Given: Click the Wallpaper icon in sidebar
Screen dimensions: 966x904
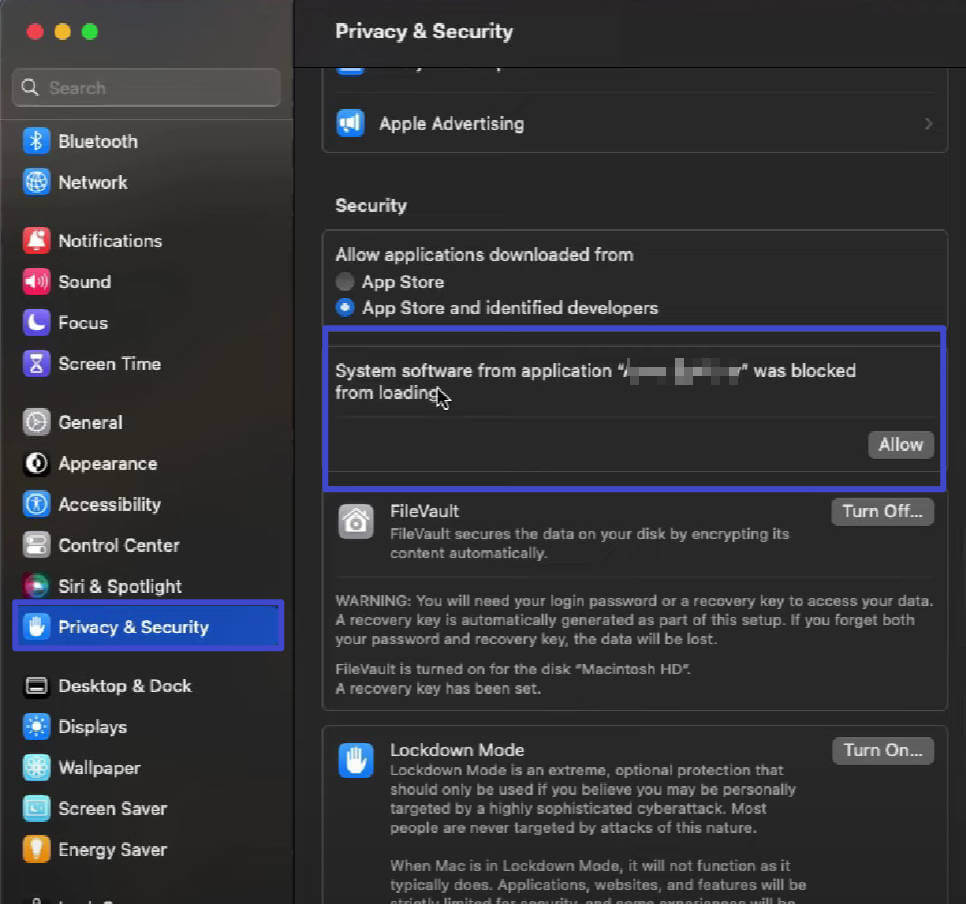Looking at the screenshot, I should pyautogui.click(x=36, y=768).
